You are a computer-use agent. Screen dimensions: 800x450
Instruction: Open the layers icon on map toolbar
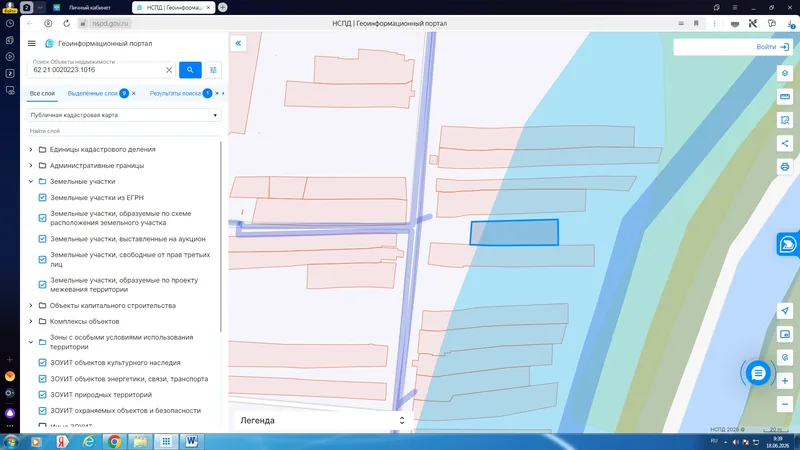pos(785,73)
